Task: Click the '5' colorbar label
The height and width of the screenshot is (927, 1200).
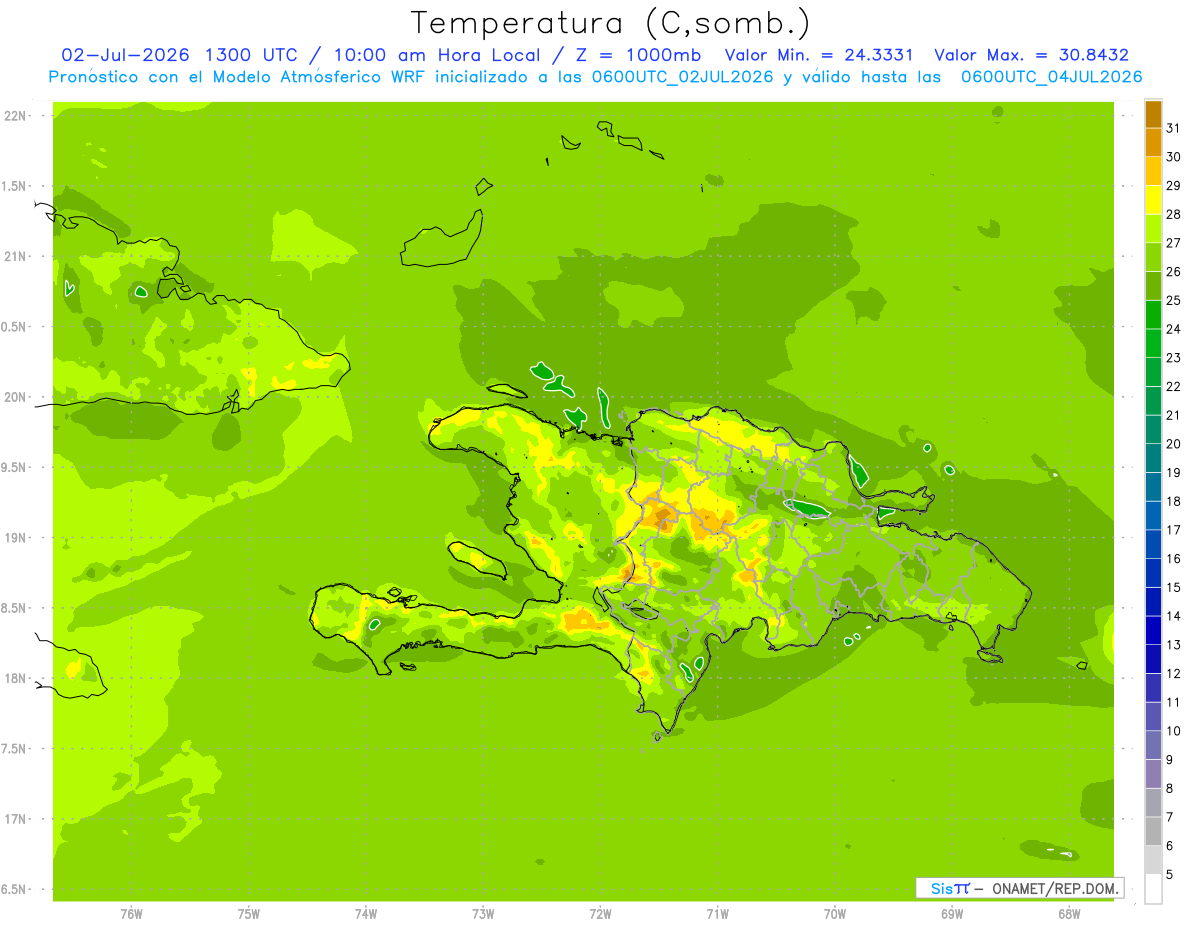Action: (1170, 875)
